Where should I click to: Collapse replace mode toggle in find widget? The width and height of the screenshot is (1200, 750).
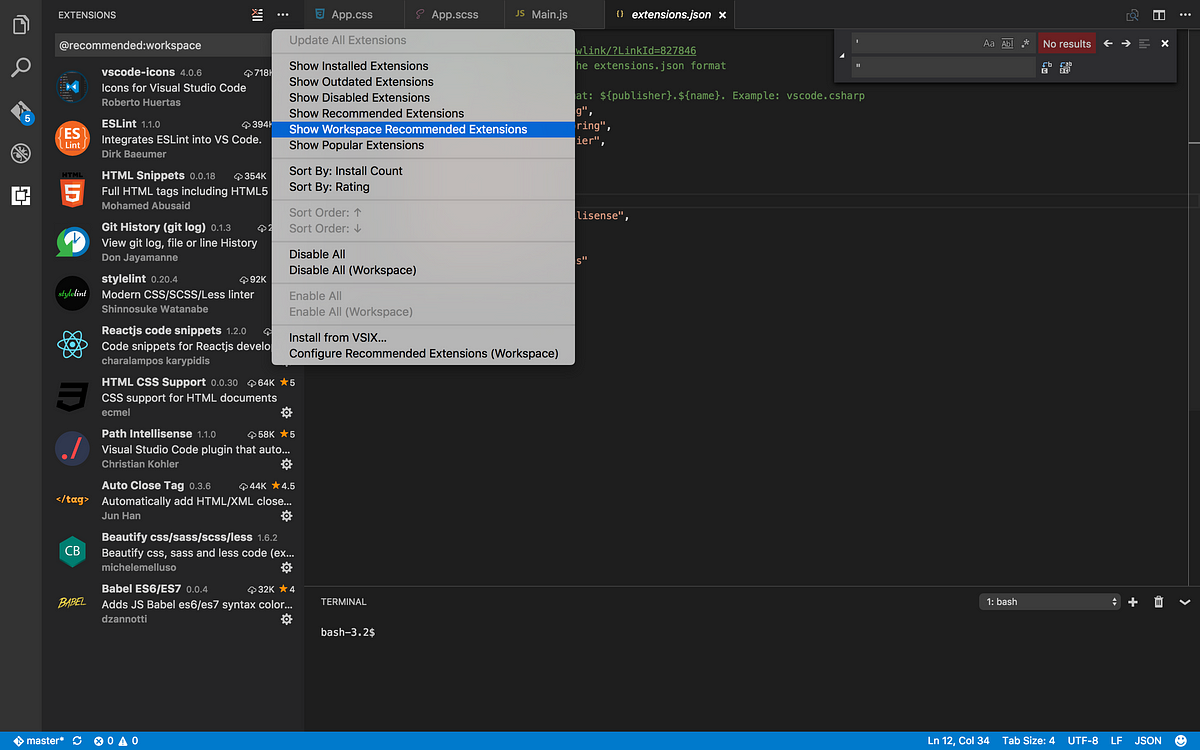click(842, 56)
